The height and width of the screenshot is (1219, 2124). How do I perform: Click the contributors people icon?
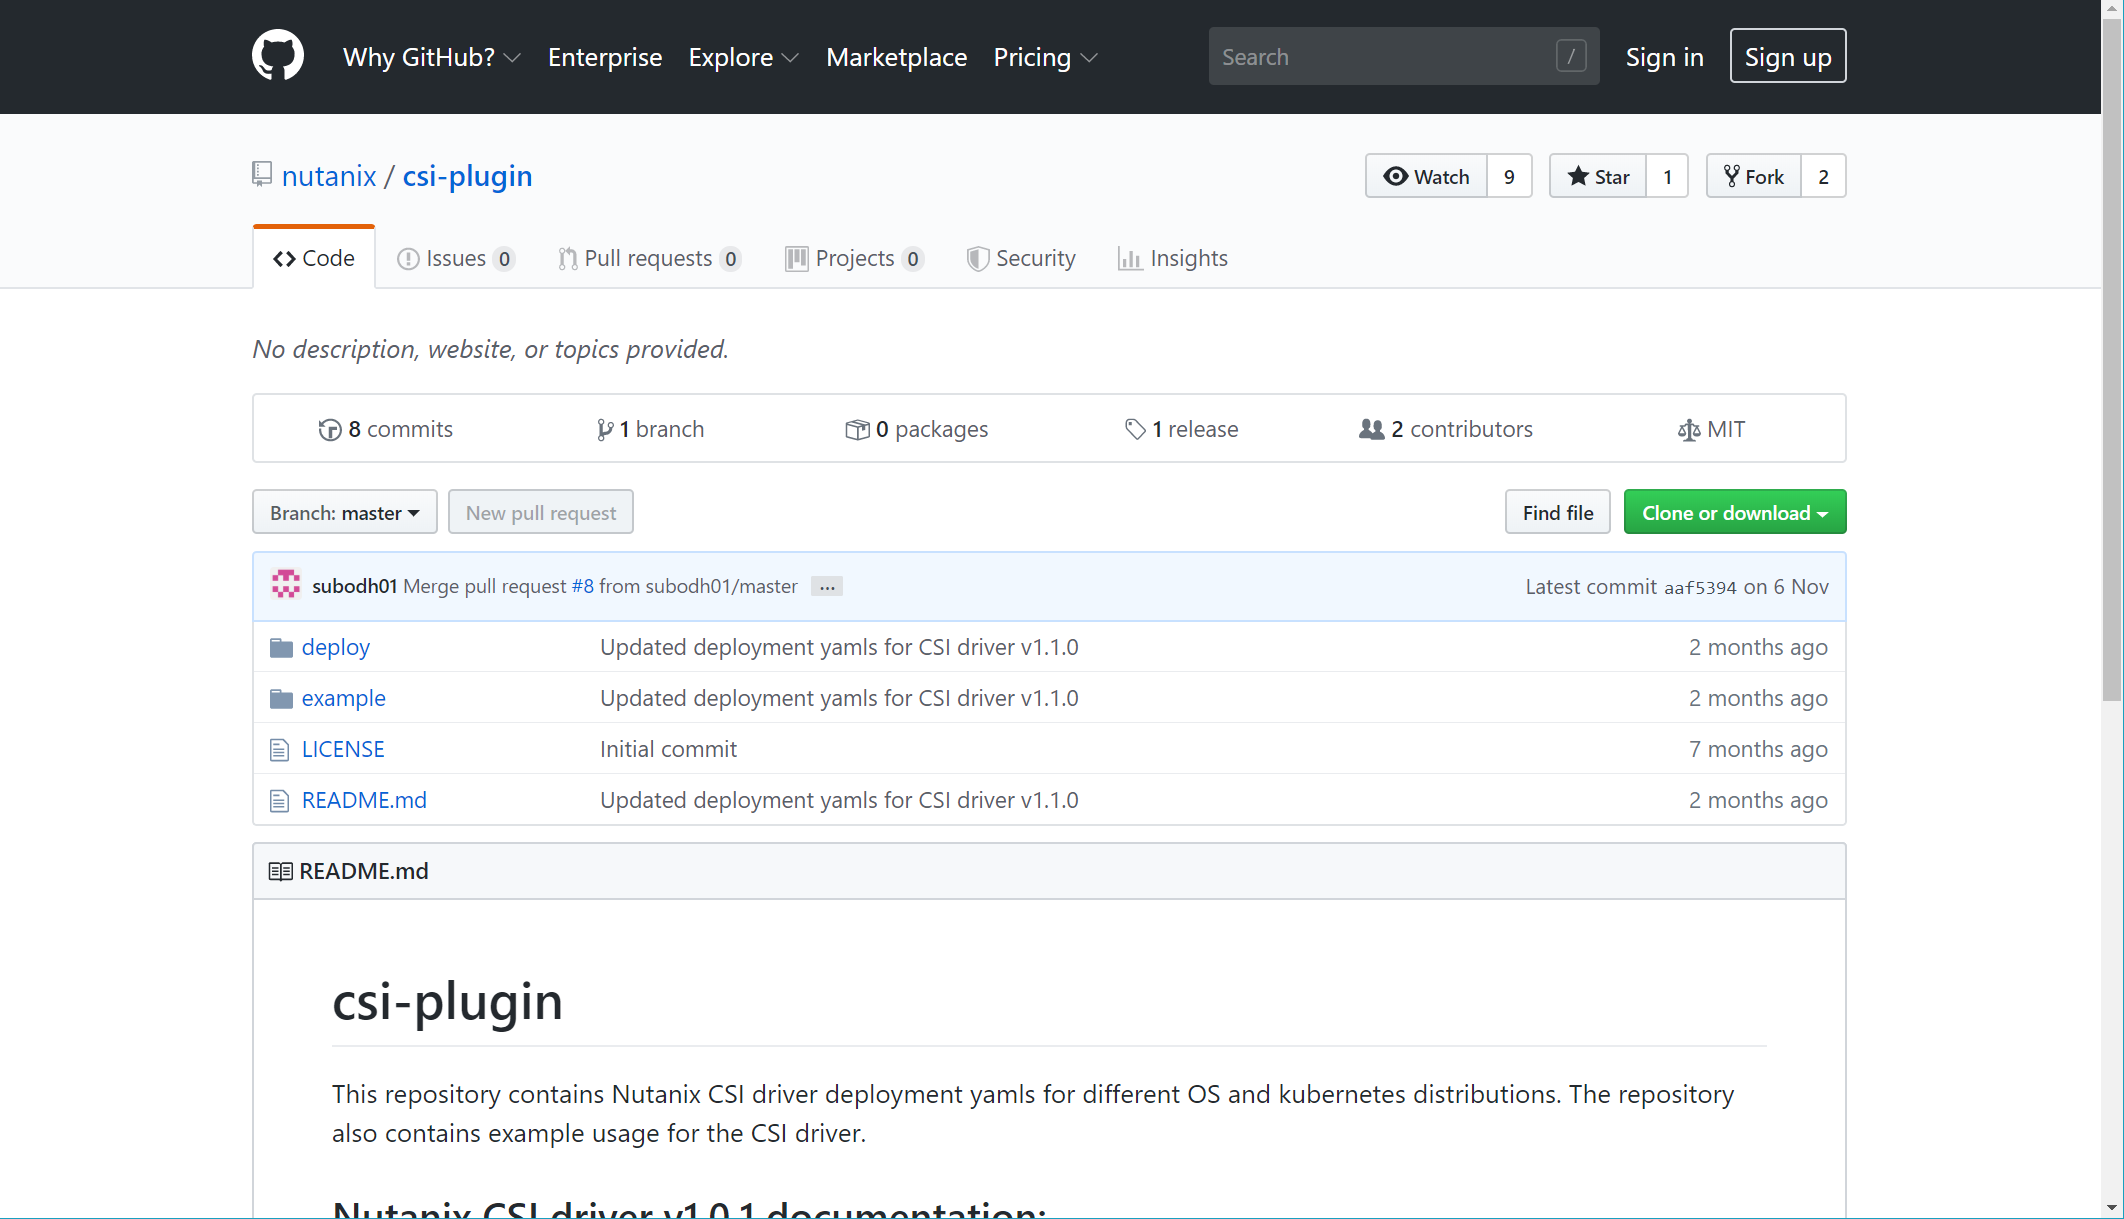pos(1372,429)
